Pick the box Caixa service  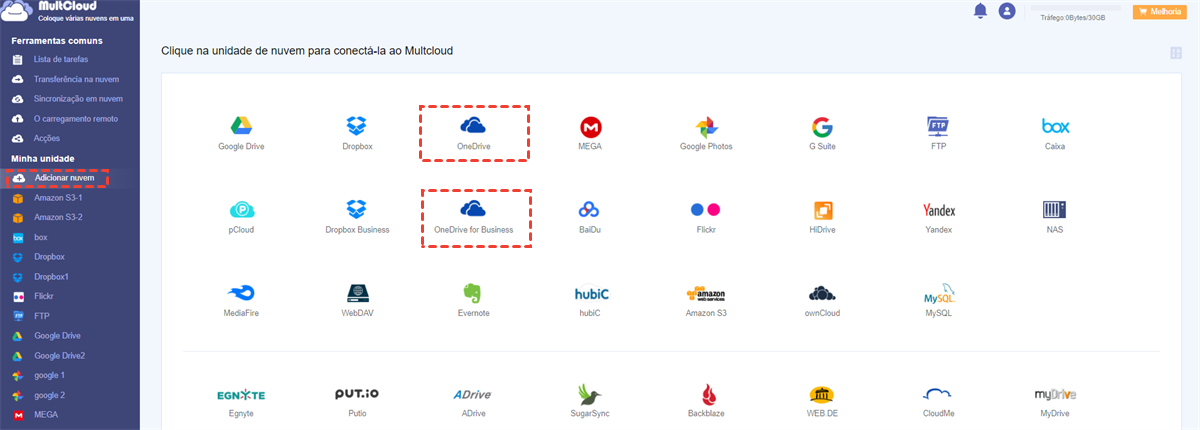tap(1055, 127)
